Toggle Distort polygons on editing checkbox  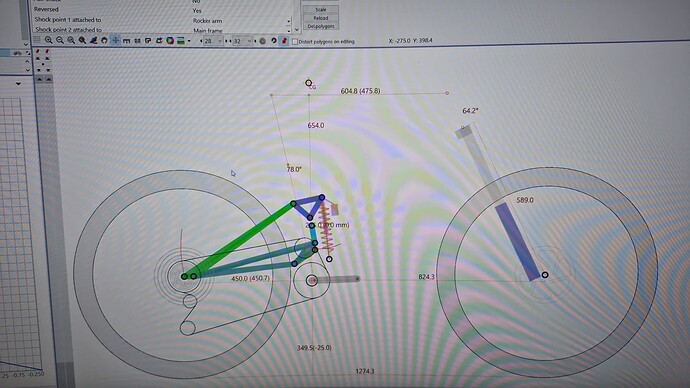295,42
